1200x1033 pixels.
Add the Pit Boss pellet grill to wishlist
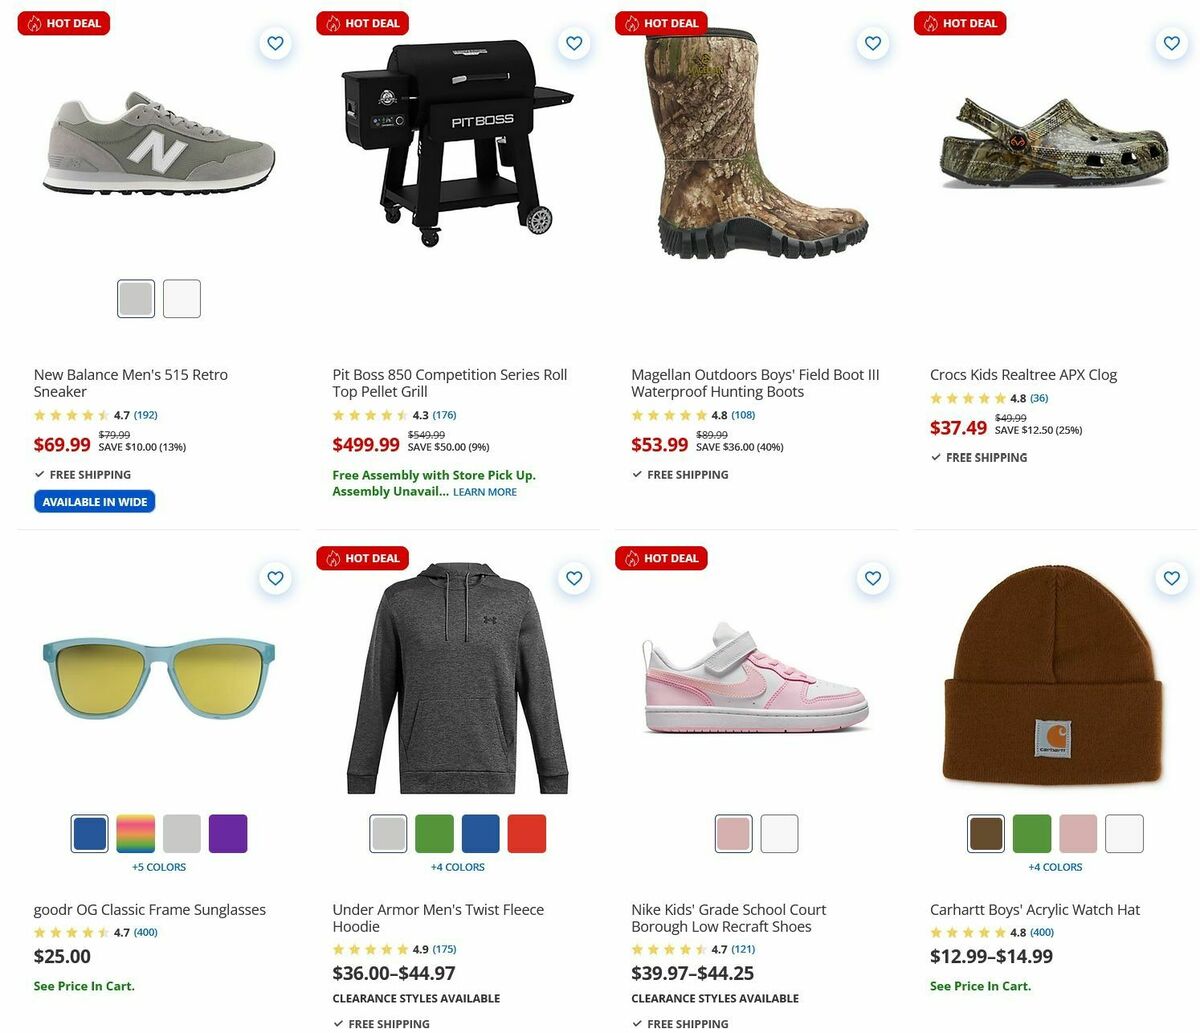tap(574, 43)
